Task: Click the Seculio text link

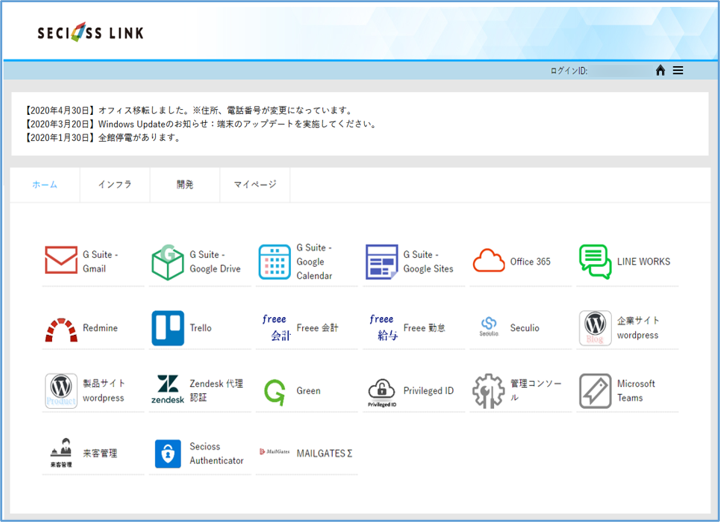Action: coord(524,328)
